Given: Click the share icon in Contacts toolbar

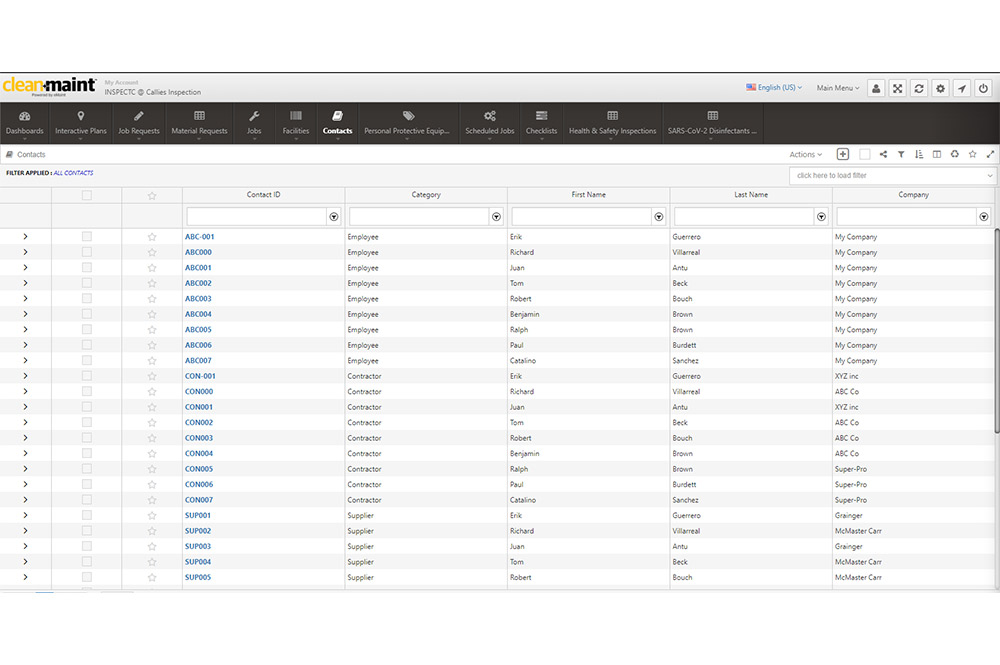Looking at the screenshot, I should coord(883,154).
